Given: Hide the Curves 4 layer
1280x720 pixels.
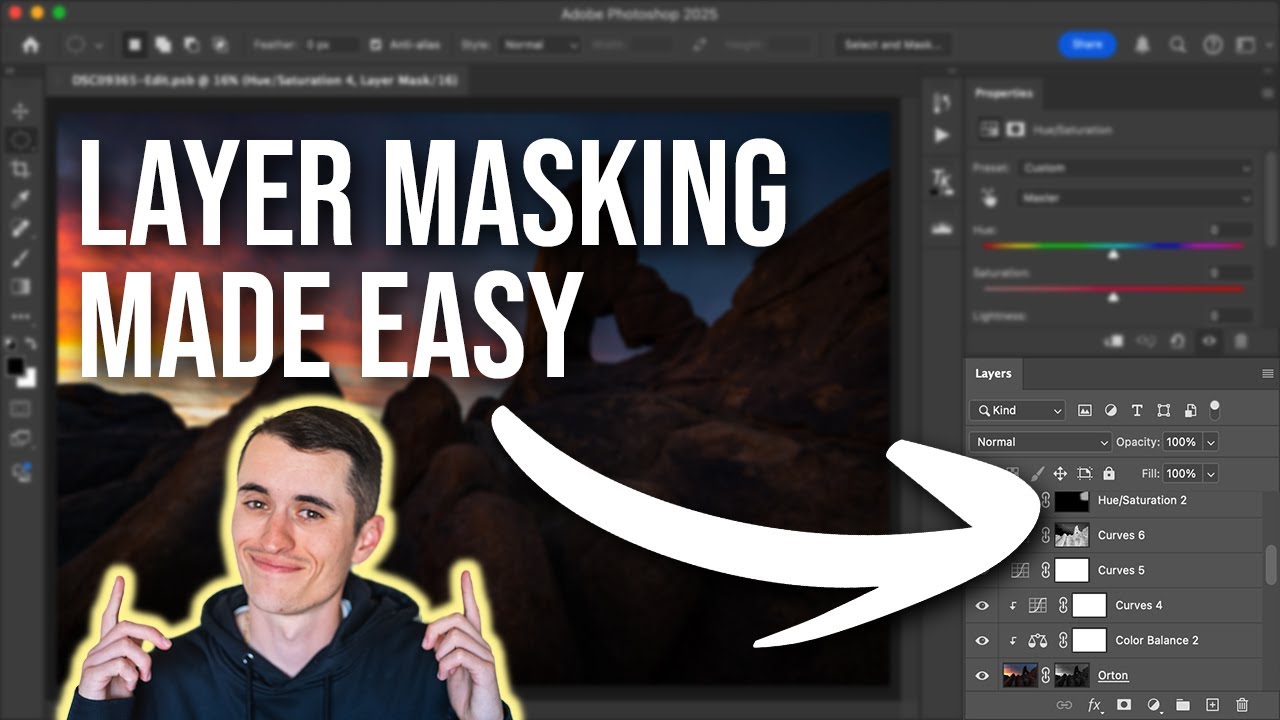Looking at the screenshot, I should click(x=982, y=605).
